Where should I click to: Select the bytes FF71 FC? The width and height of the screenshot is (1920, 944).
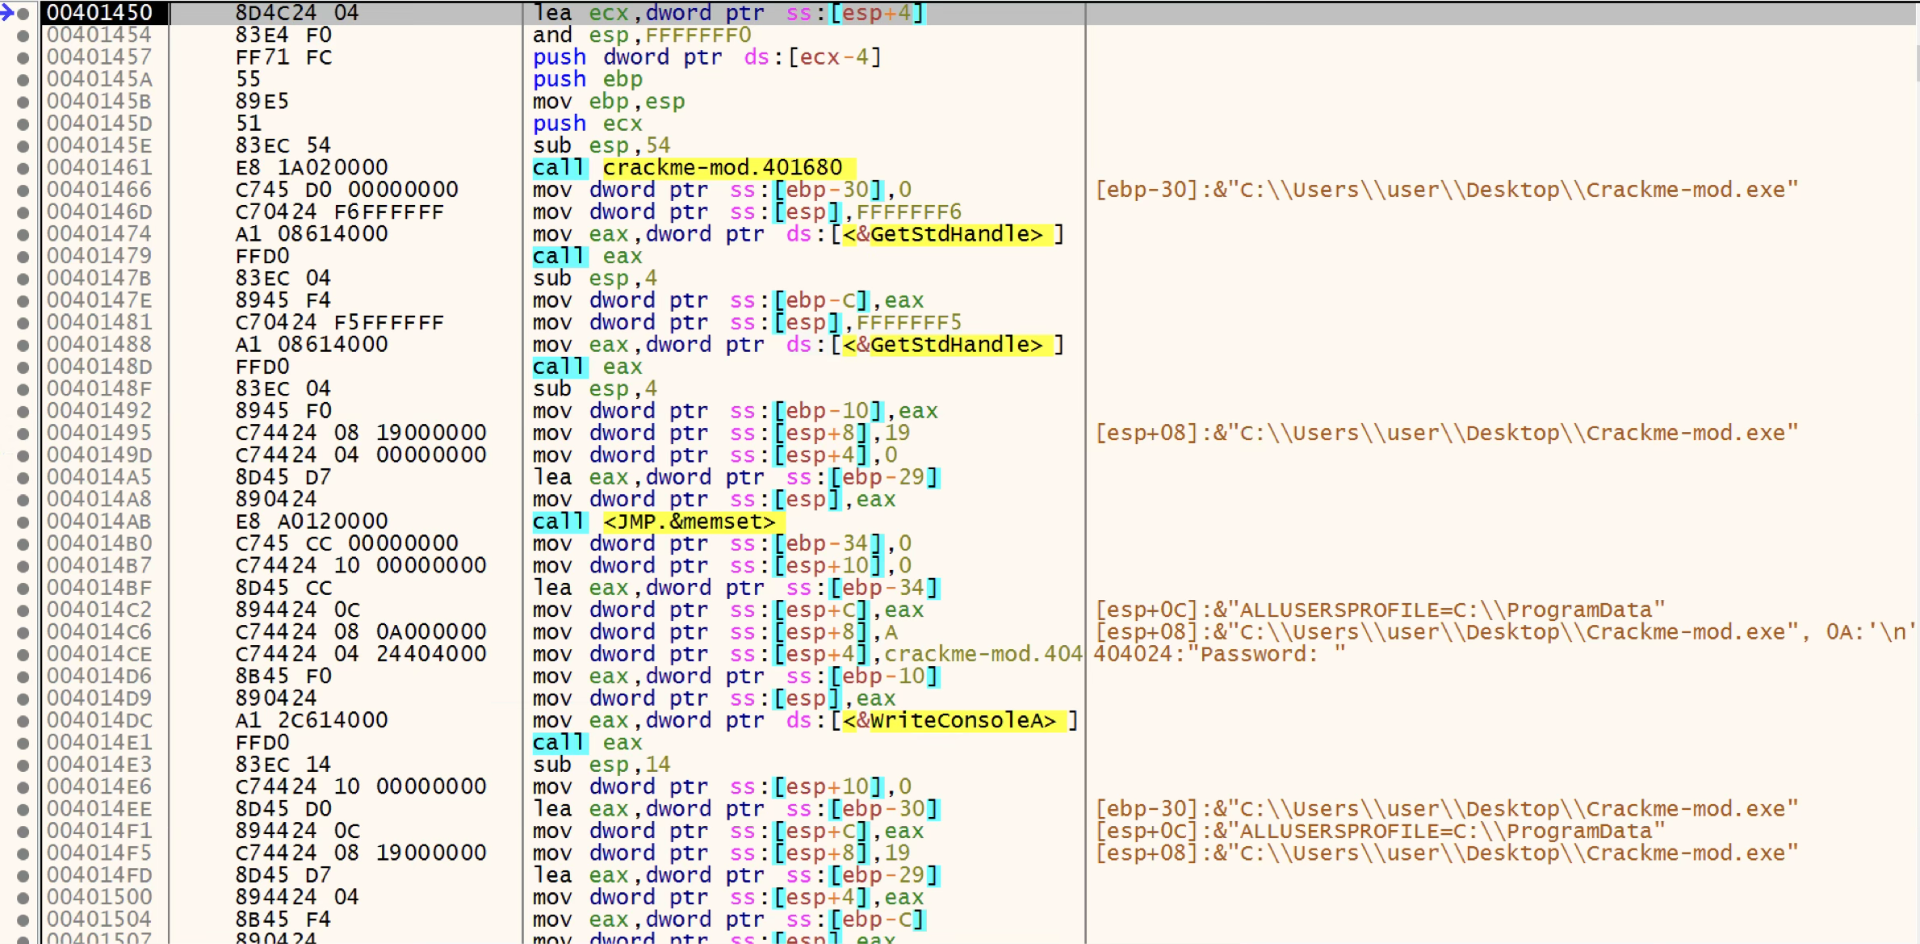pos(284,57)
